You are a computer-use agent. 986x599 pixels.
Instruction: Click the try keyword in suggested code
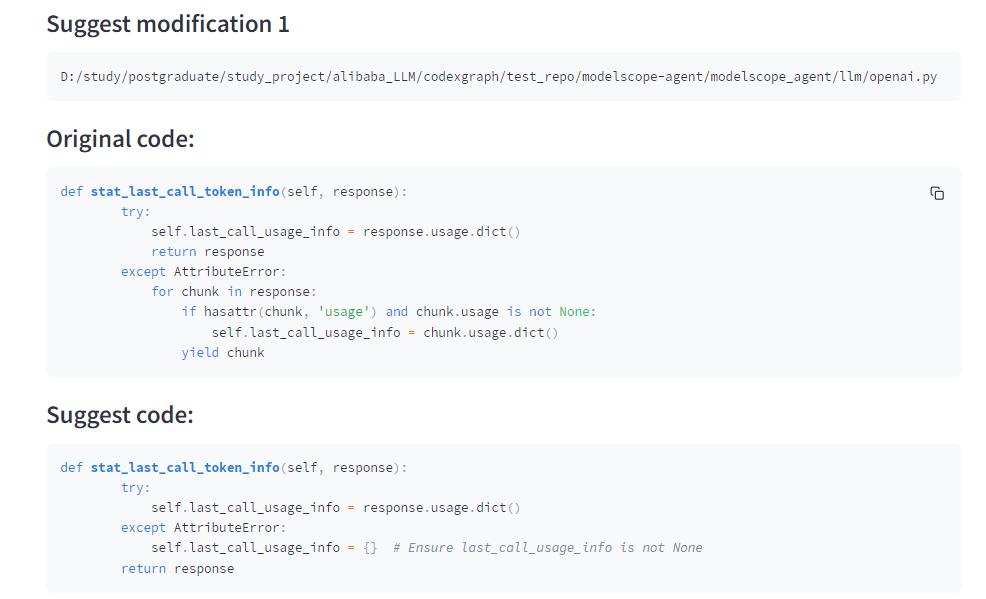point(135,487)
